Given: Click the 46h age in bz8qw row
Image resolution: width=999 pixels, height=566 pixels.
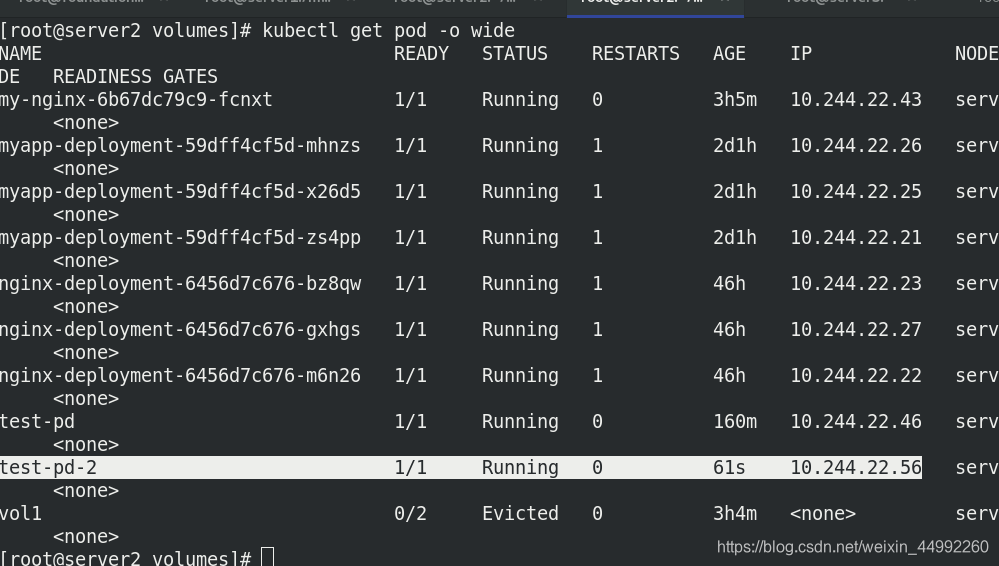Looking at the screenshot, I should (729, 283).
